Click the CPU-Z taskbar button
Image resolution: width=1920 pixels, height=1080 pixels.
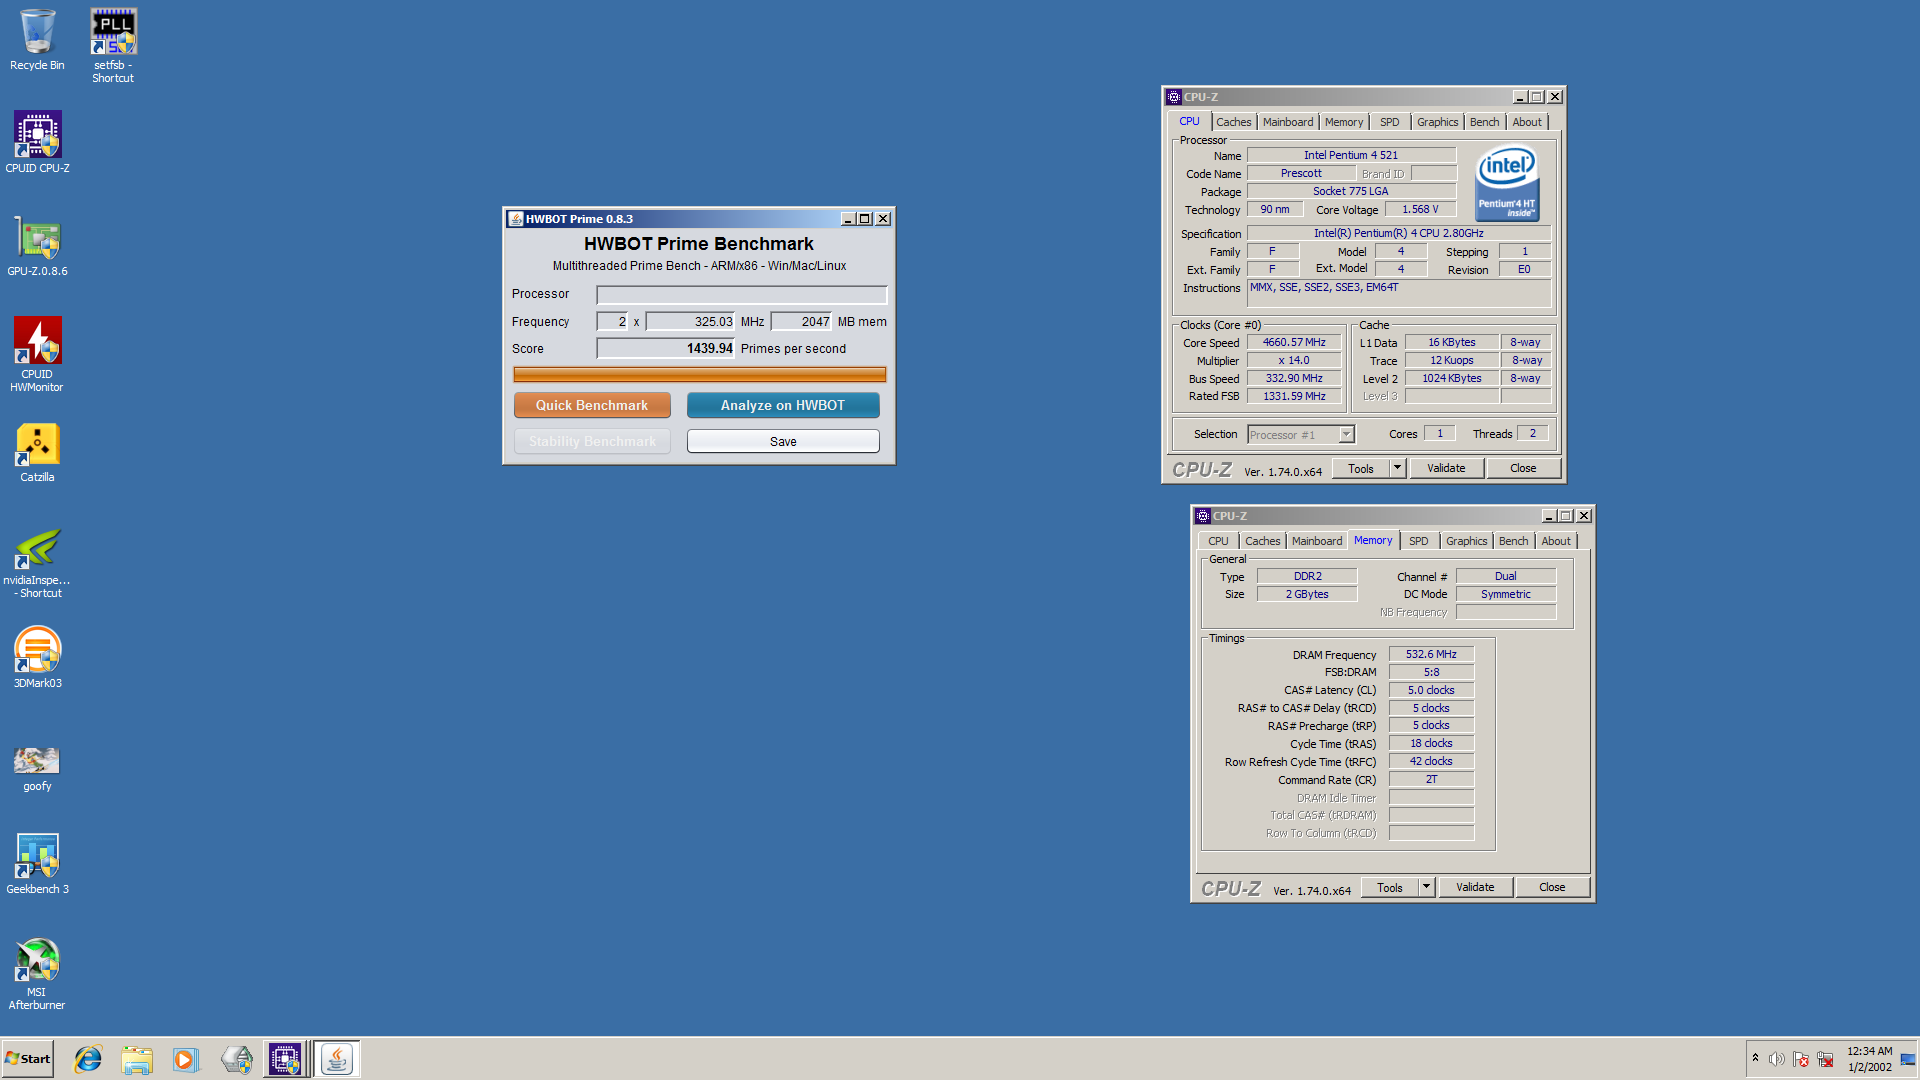(x=285, y=1059)
